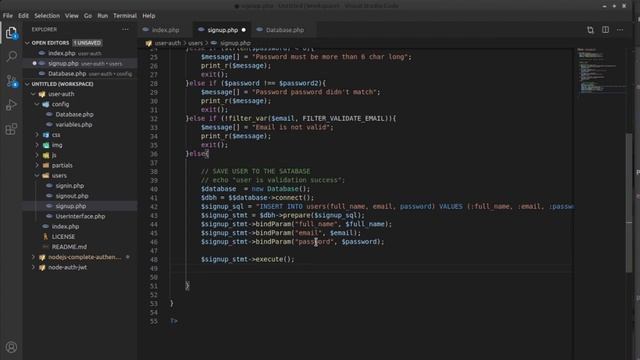Open the Run and Debug view
The height and width of the screenshot is (360, 640).
[x=11, y=105]
